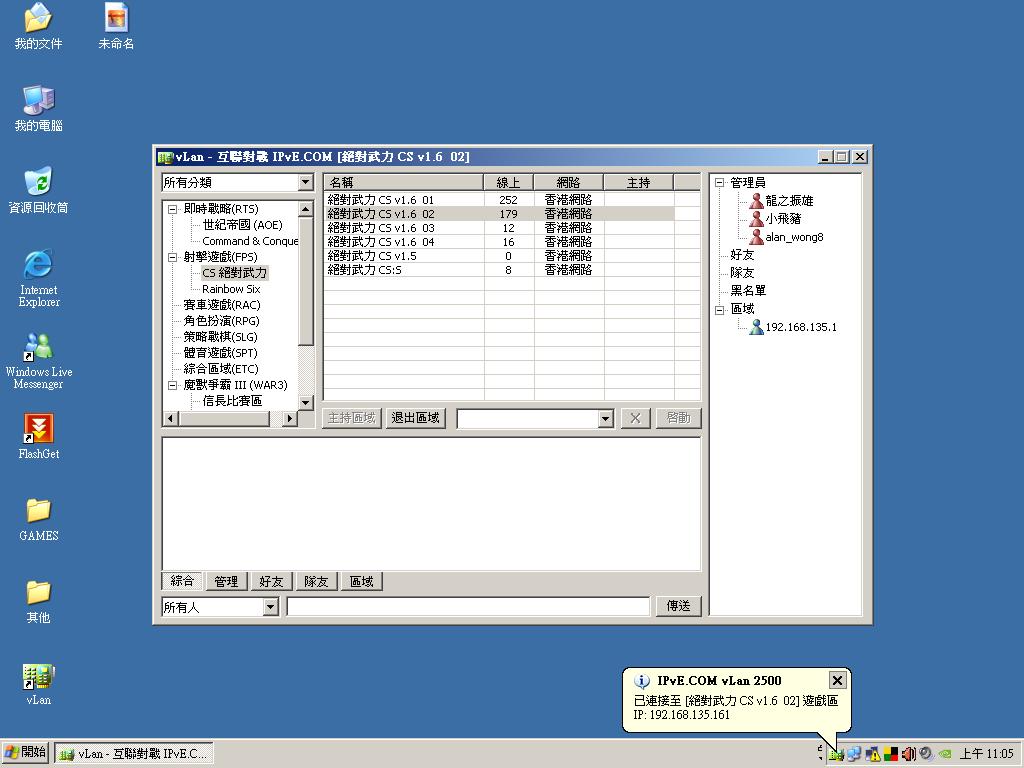The width and height of the screenshot is (1024, 768).
Task: Click the NVIDIA tray icon
Action: (944, 754)
